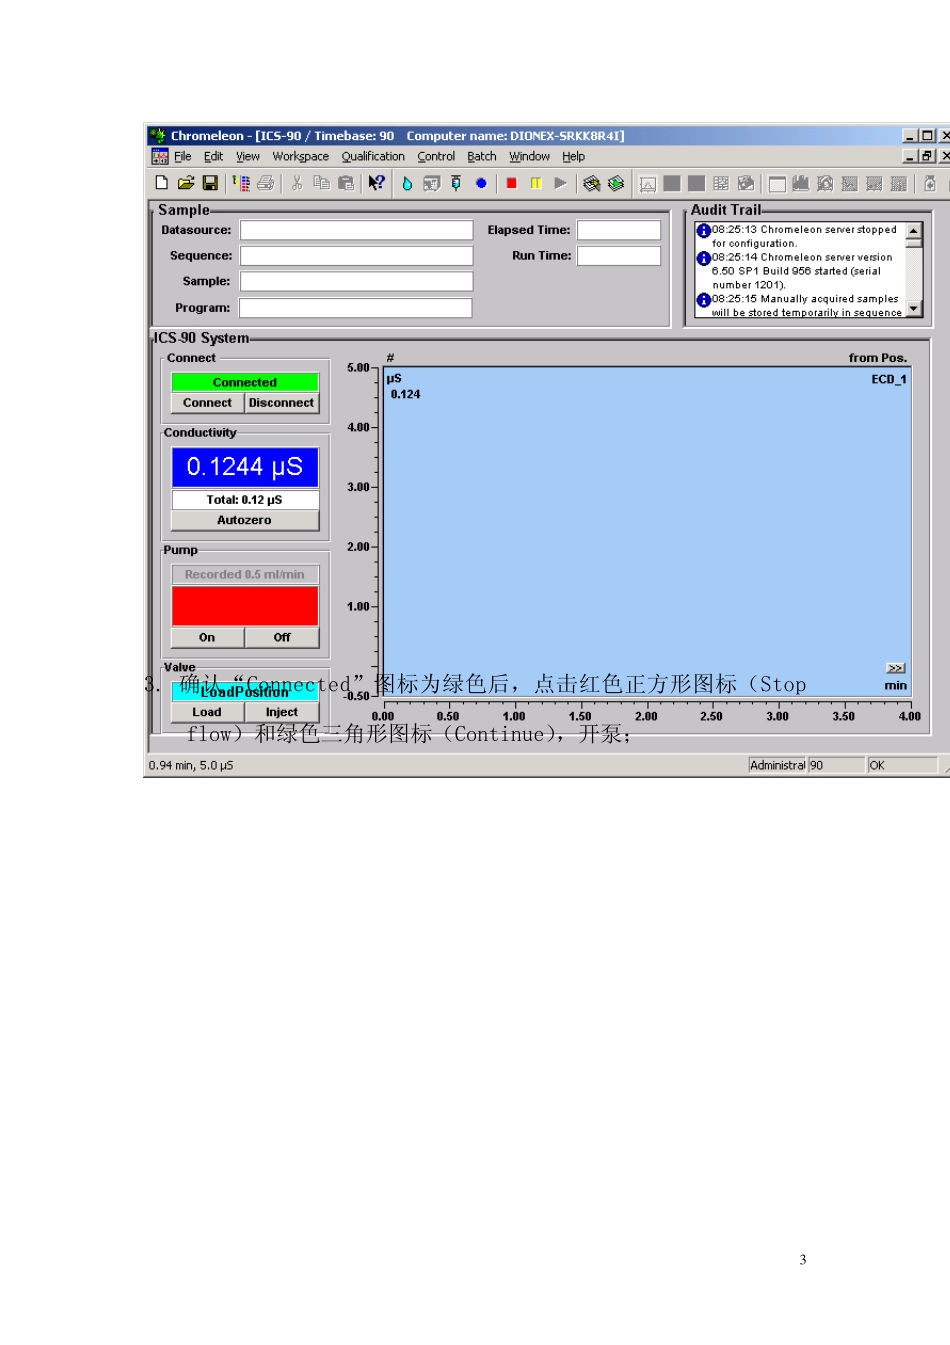
Task: Click the context Help arrow icon
Action: coord(376,183)
